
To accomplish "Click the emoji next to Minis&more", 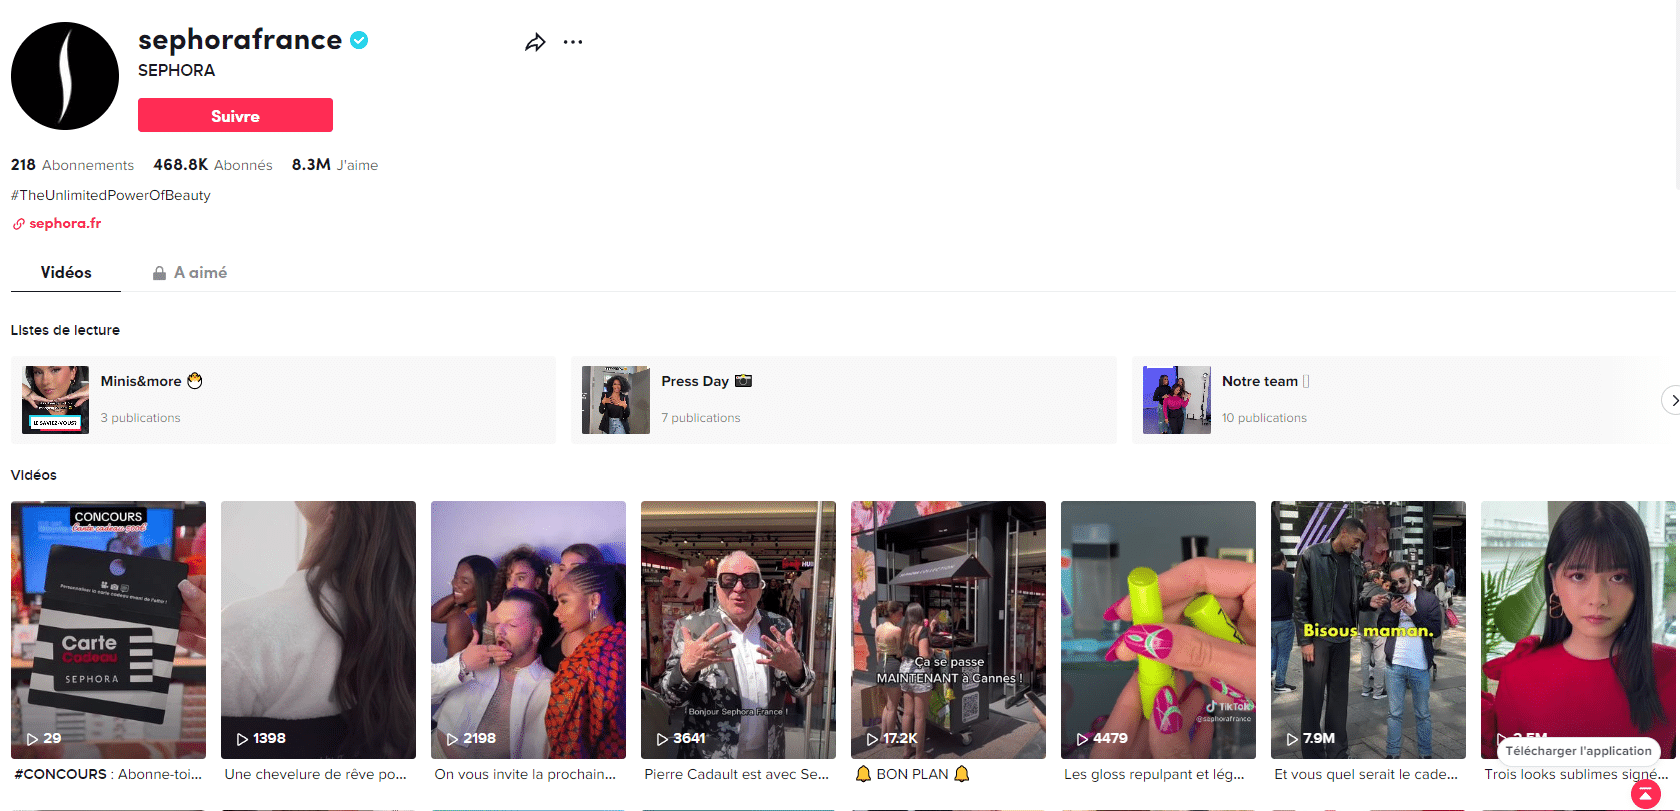I will click(x=195, y=381).
